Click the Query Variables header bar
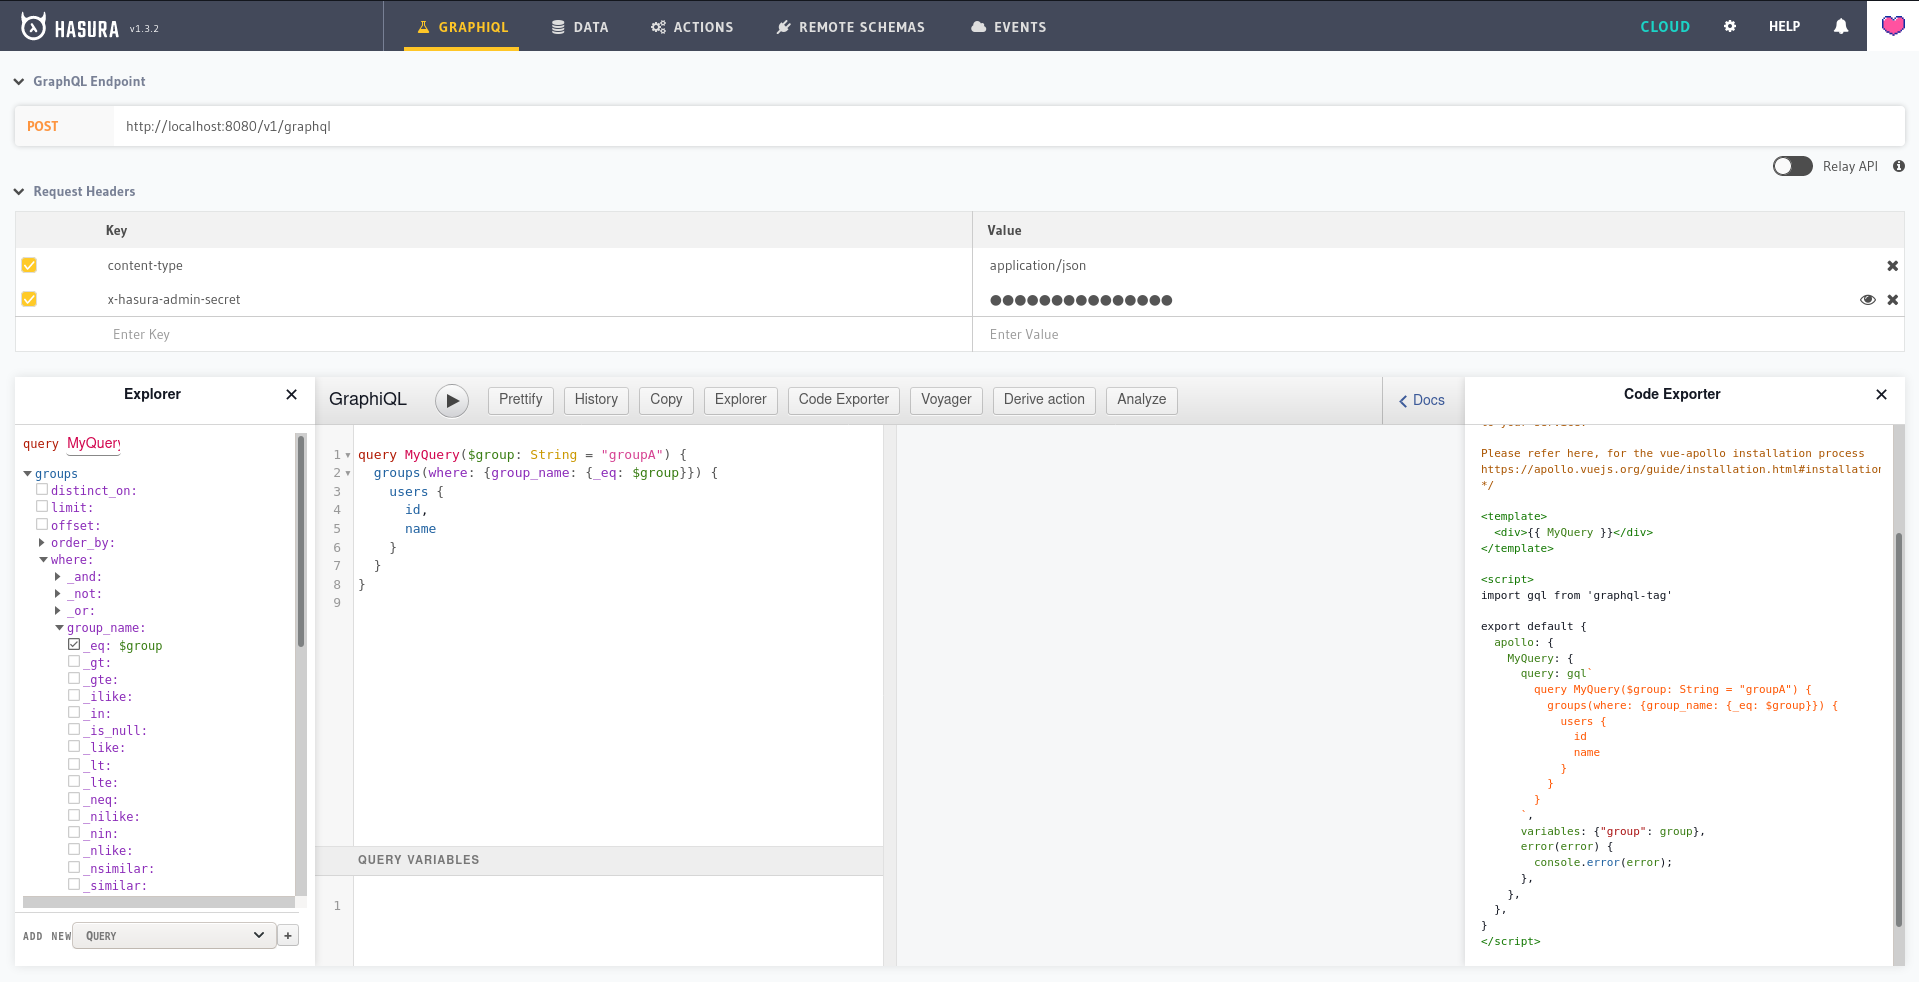Viewport: 1919px width, 982px height. pyautogui.click(x=599, y=860)
